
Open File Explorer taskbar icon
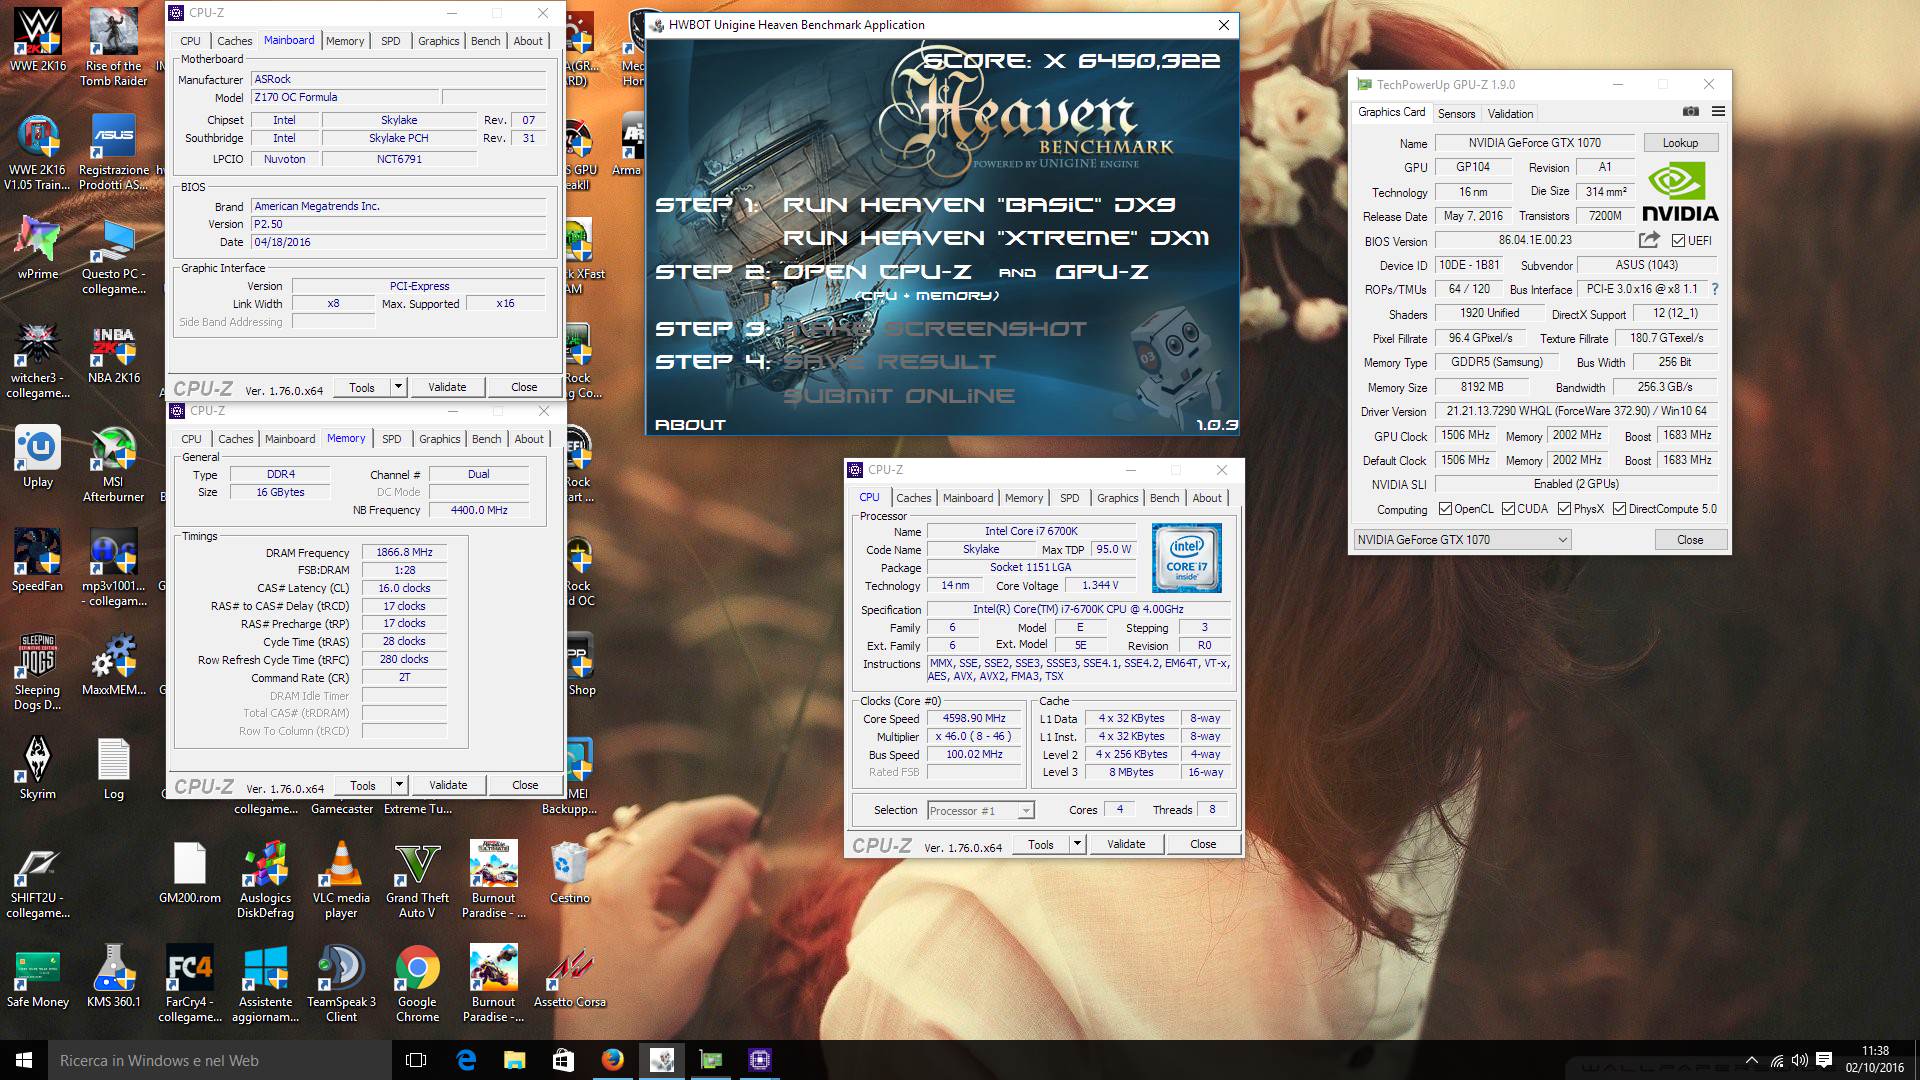pos(514,1060)
